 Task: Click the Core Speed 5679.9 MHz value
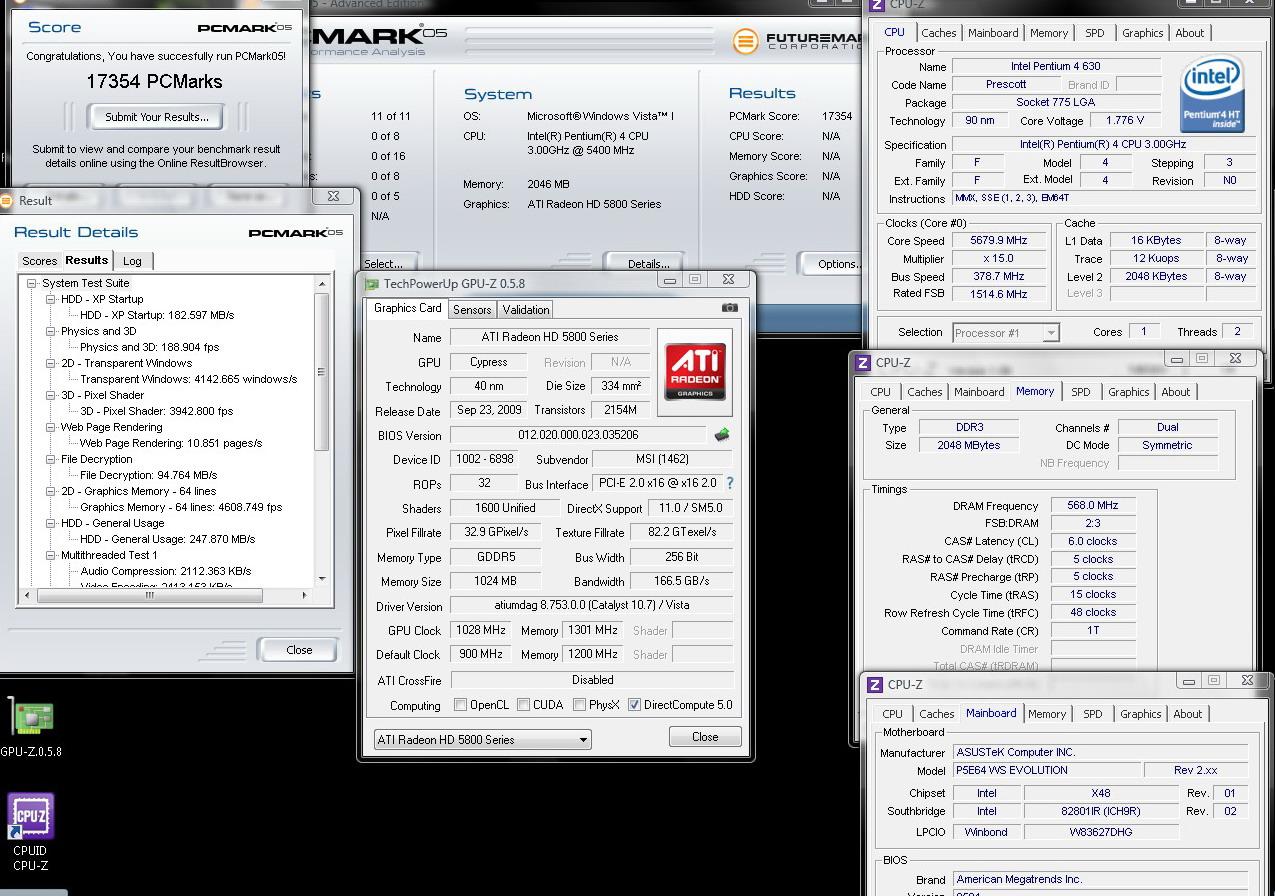pos(998,241)
